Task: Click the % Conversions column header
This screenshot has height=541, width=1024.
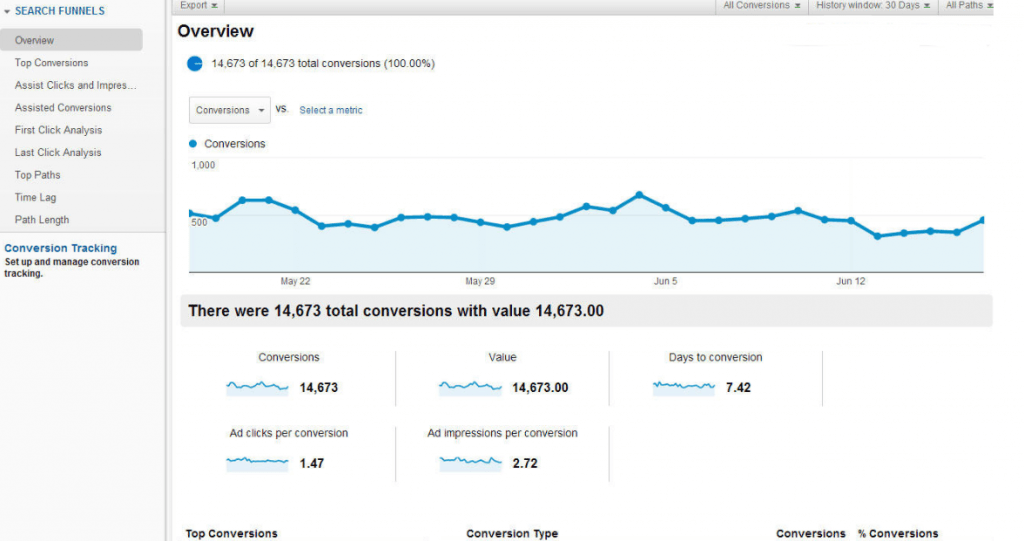Action: point(898,534)
